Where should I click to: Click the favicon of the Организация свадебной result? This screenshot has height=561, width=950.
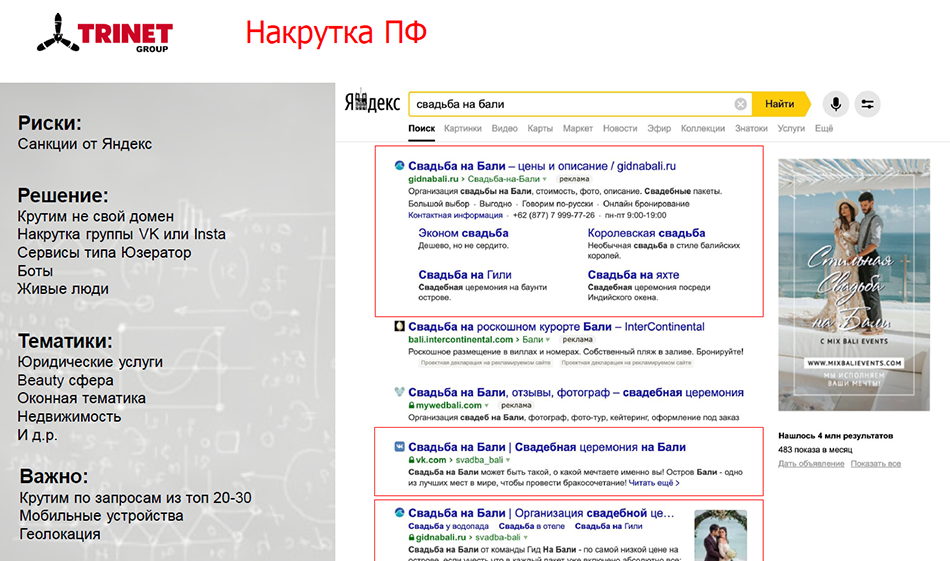point(399,513)
